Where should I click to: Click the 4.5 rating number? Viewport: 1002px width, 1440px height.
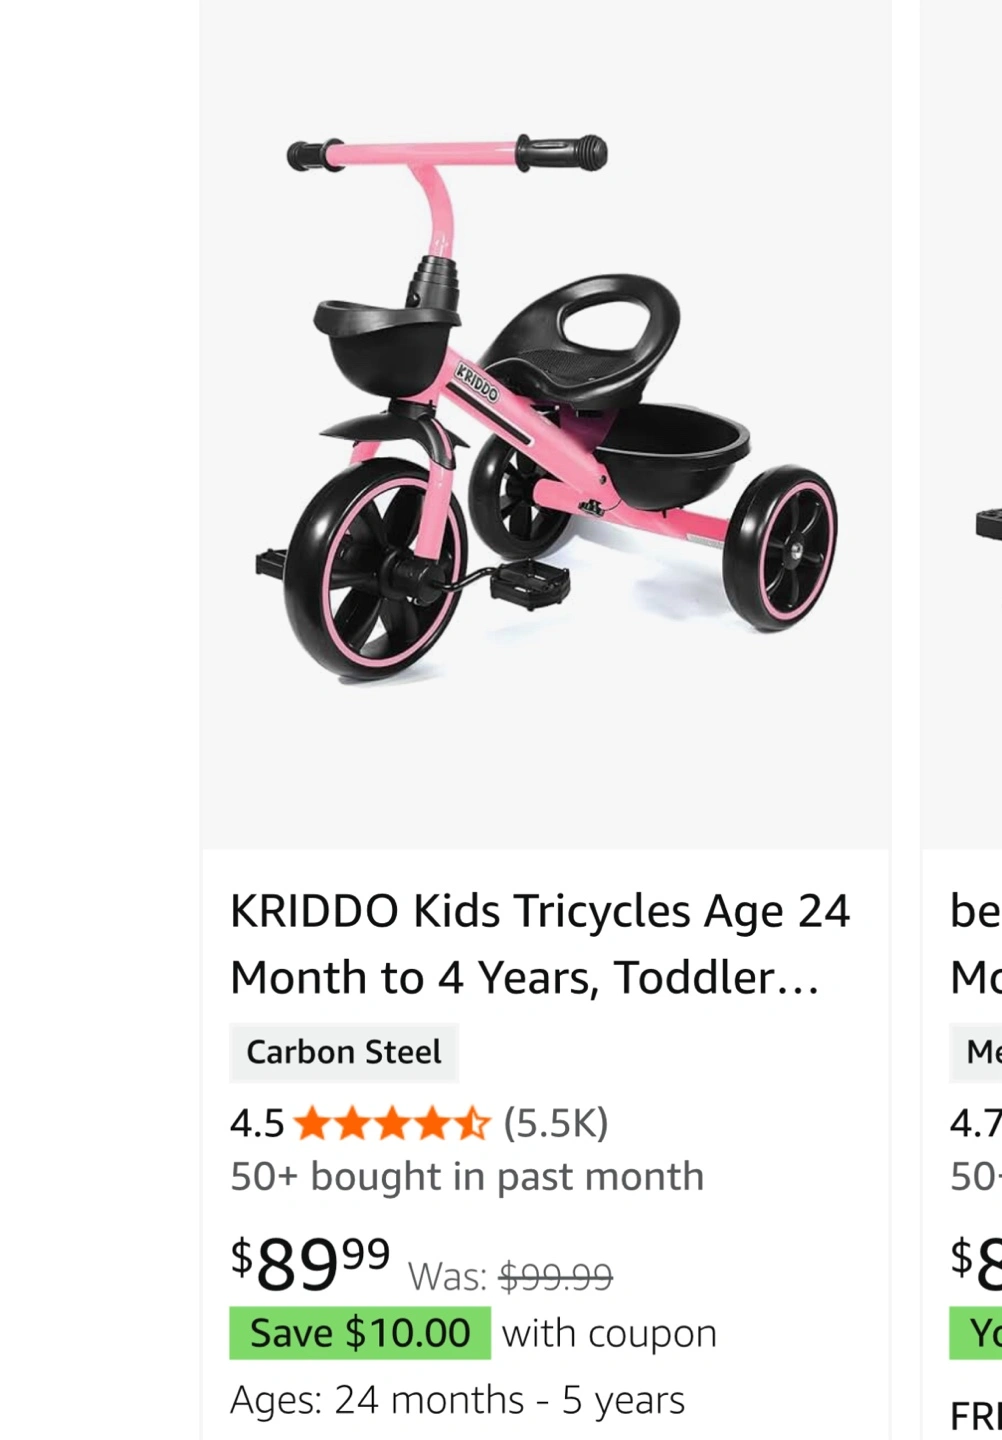pyautogui.click(x=257, y=1124)
